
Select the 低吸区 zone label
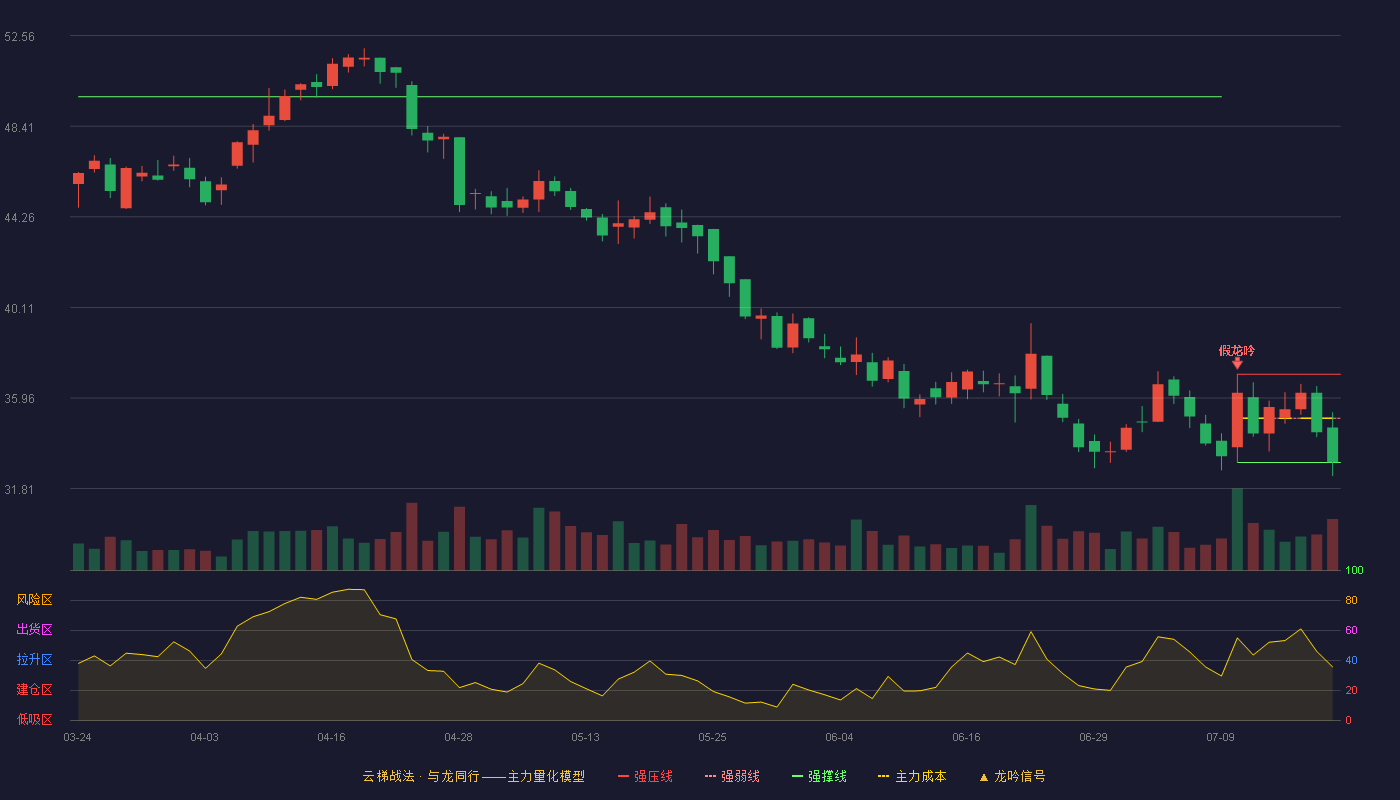pyautogui.click(x=34, y=719)
